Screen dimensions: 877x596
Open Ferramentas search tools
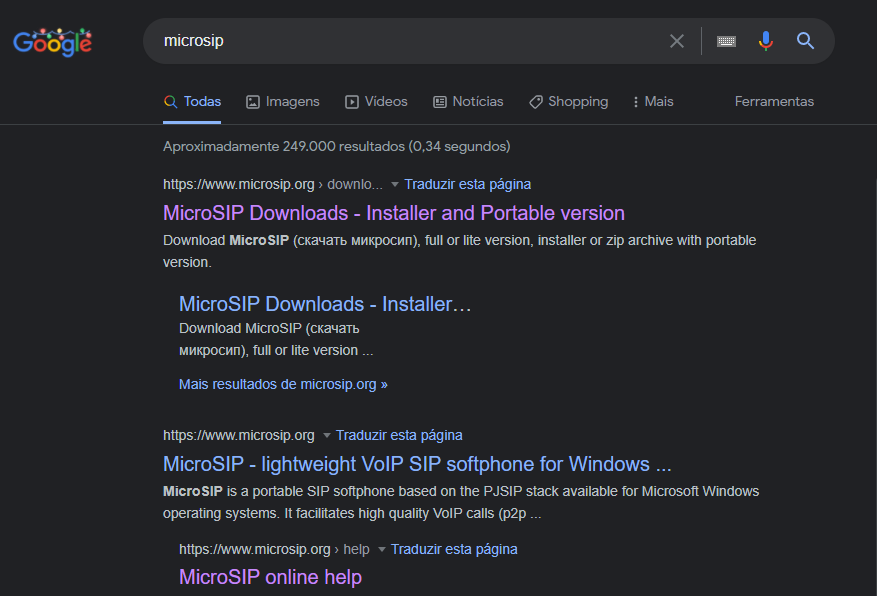tap(774, 102)
